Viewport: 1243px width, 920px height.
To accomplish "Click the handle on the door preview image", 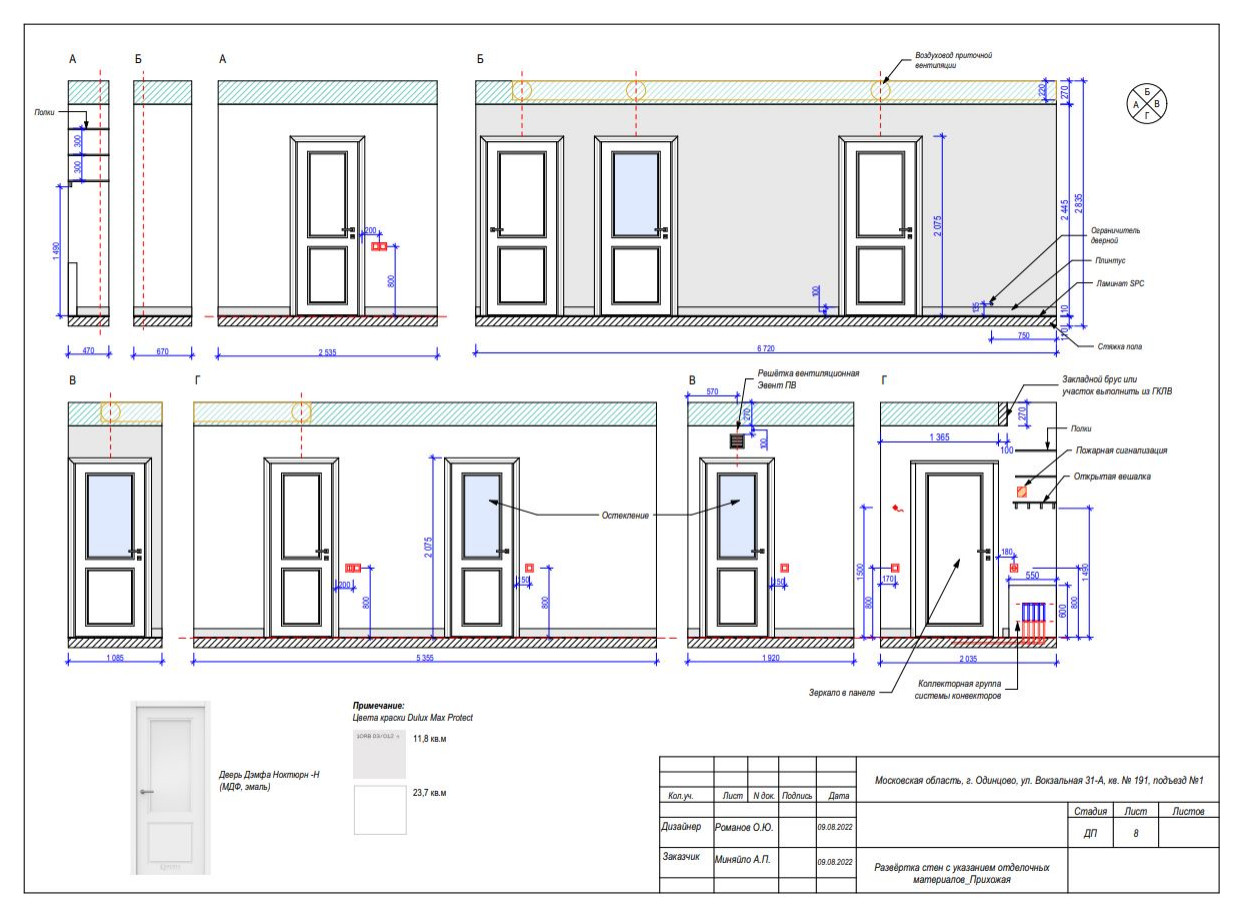I will click(147, 791).
